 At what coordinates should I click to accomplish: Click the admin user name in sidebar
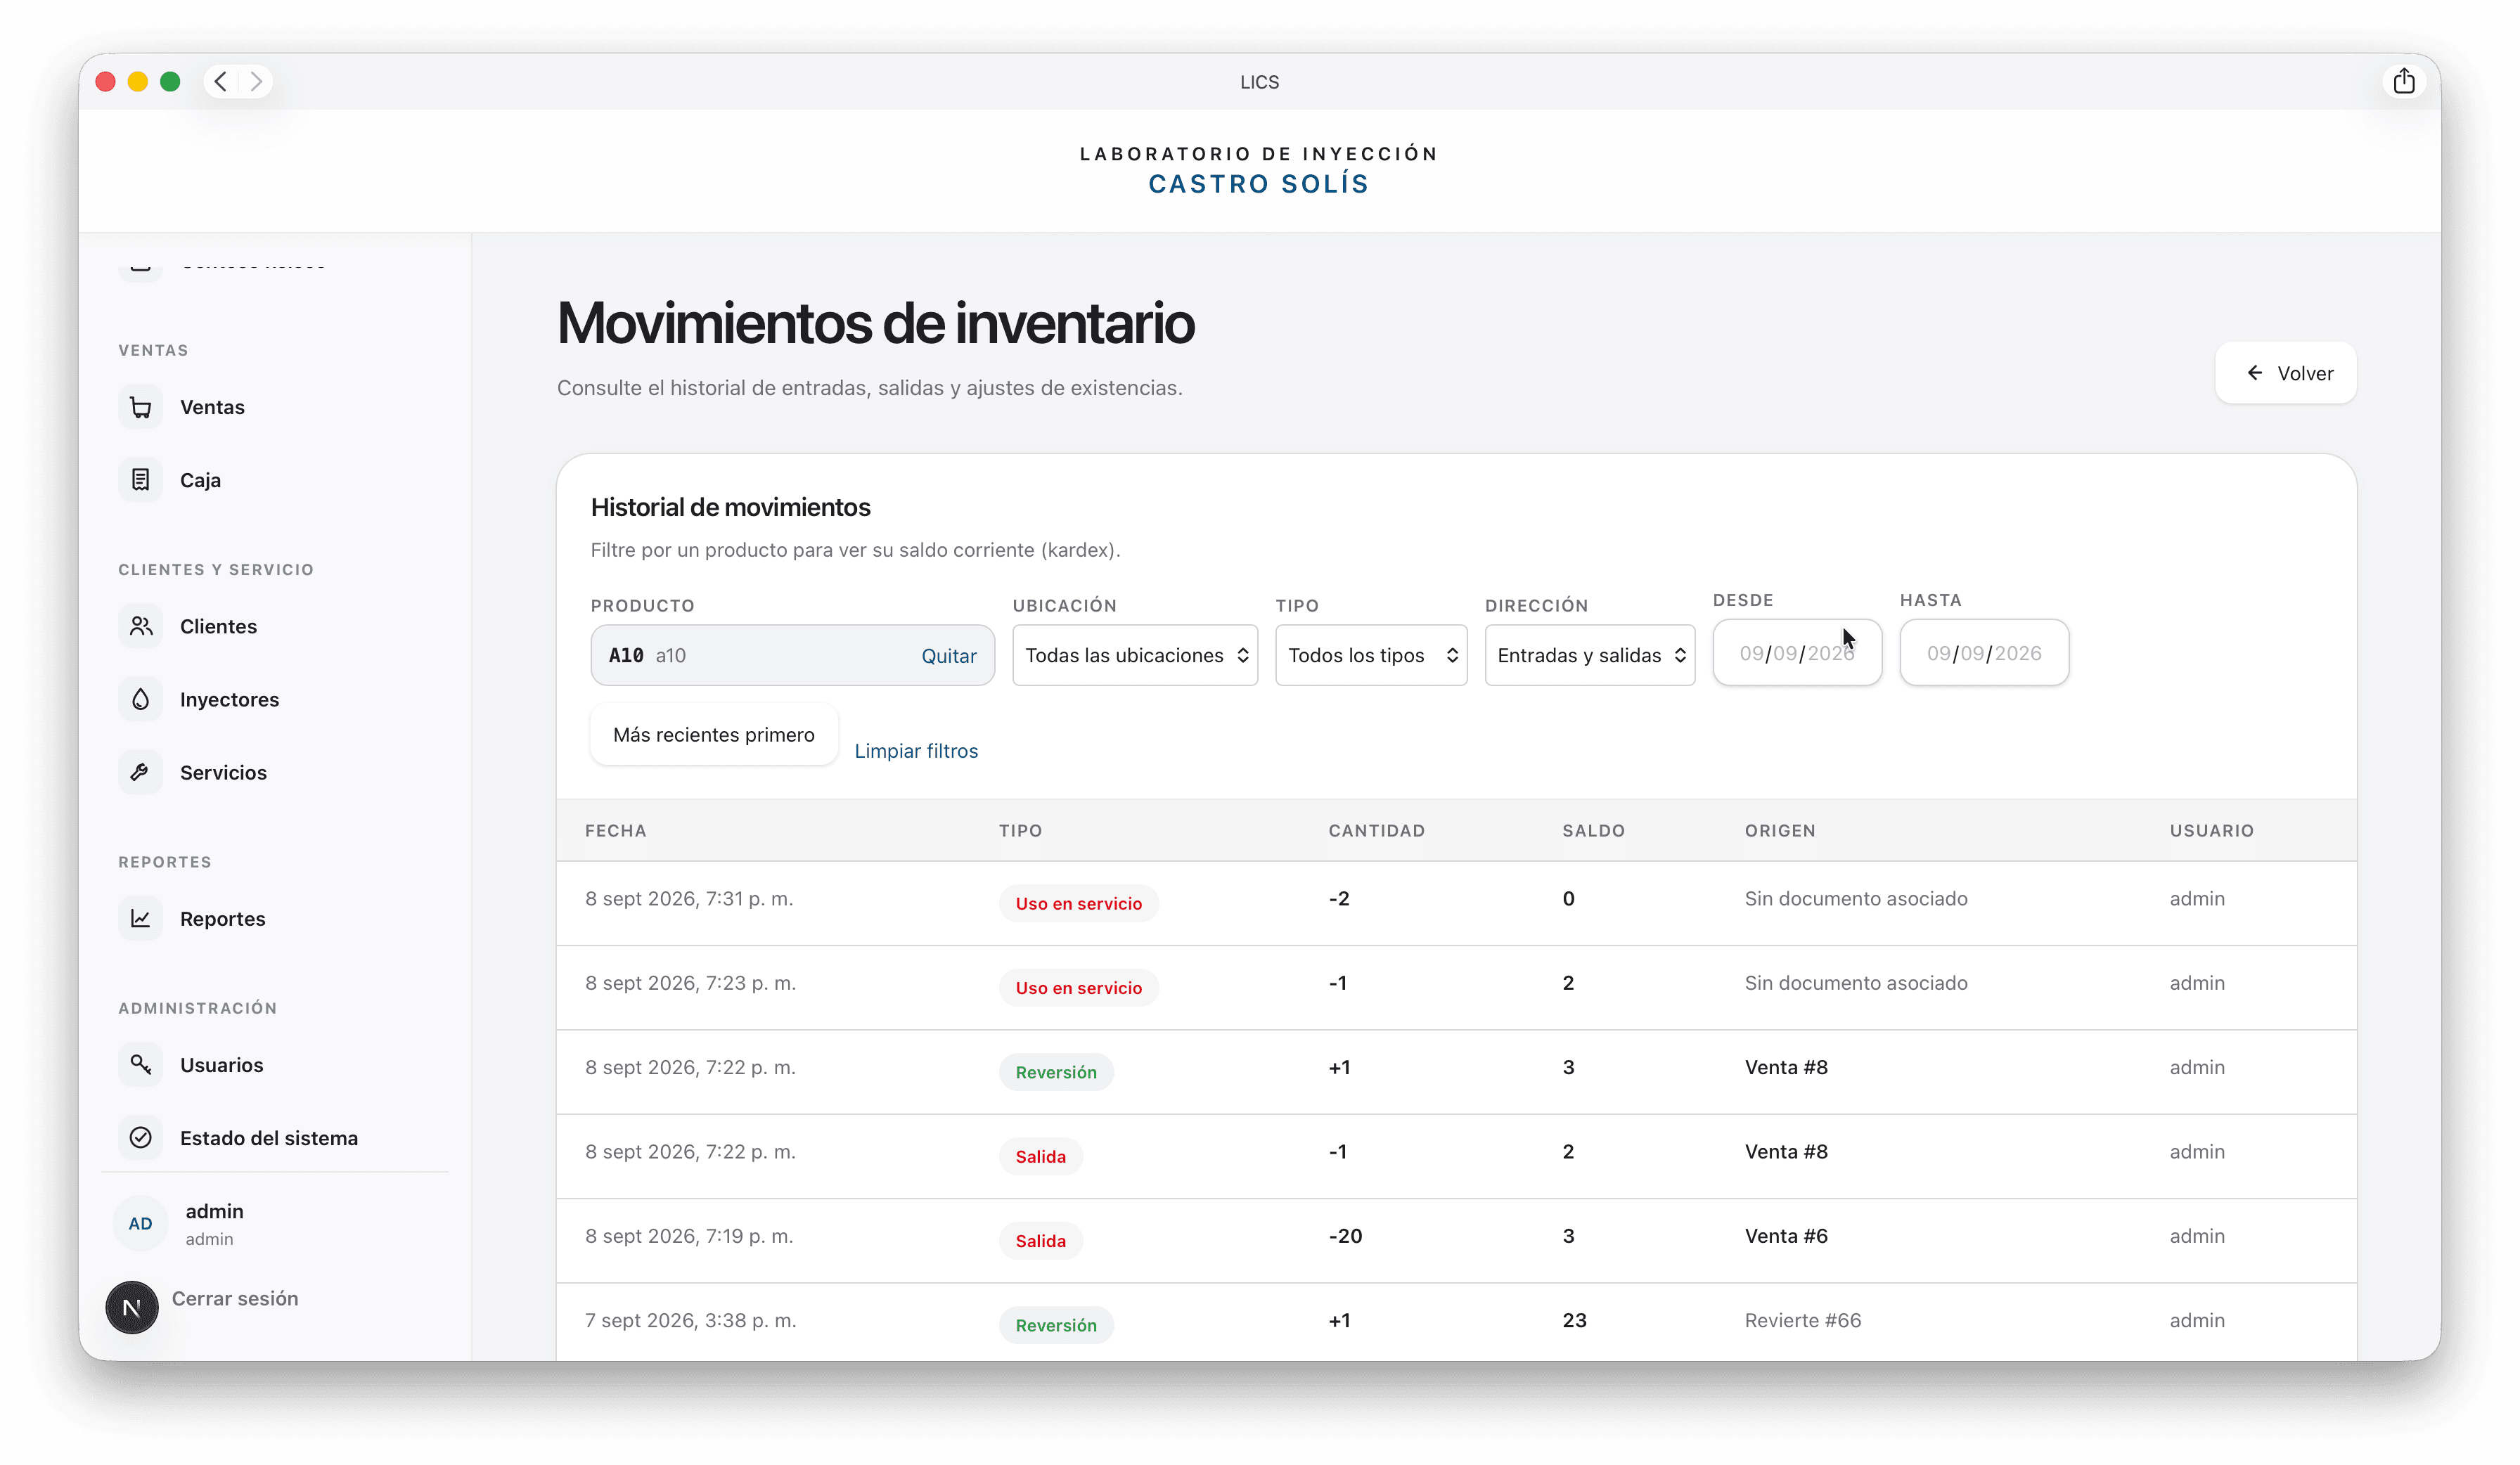pos(214,1211)
